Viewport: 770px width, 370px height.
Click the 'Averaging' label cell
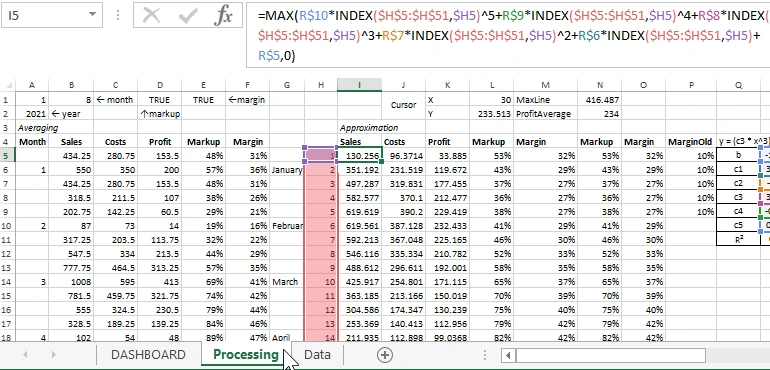(x=38, y=128)
